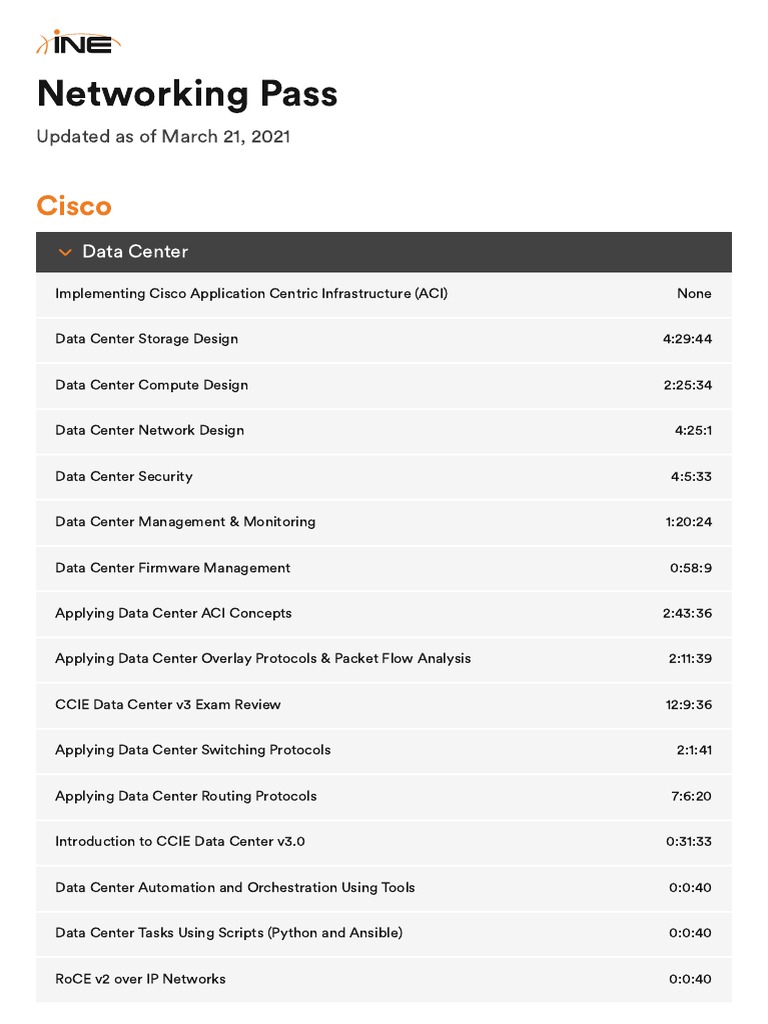This screenshot has width=768, height=1024.
Task: Open CCIE Data Center v3 Exam Review
Action: tap(168, 704)
